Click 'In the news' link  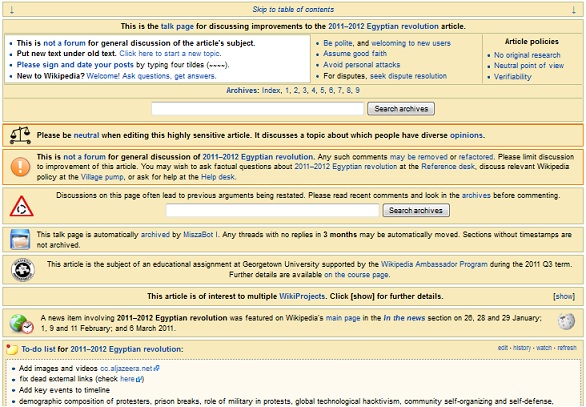[404, 318]
